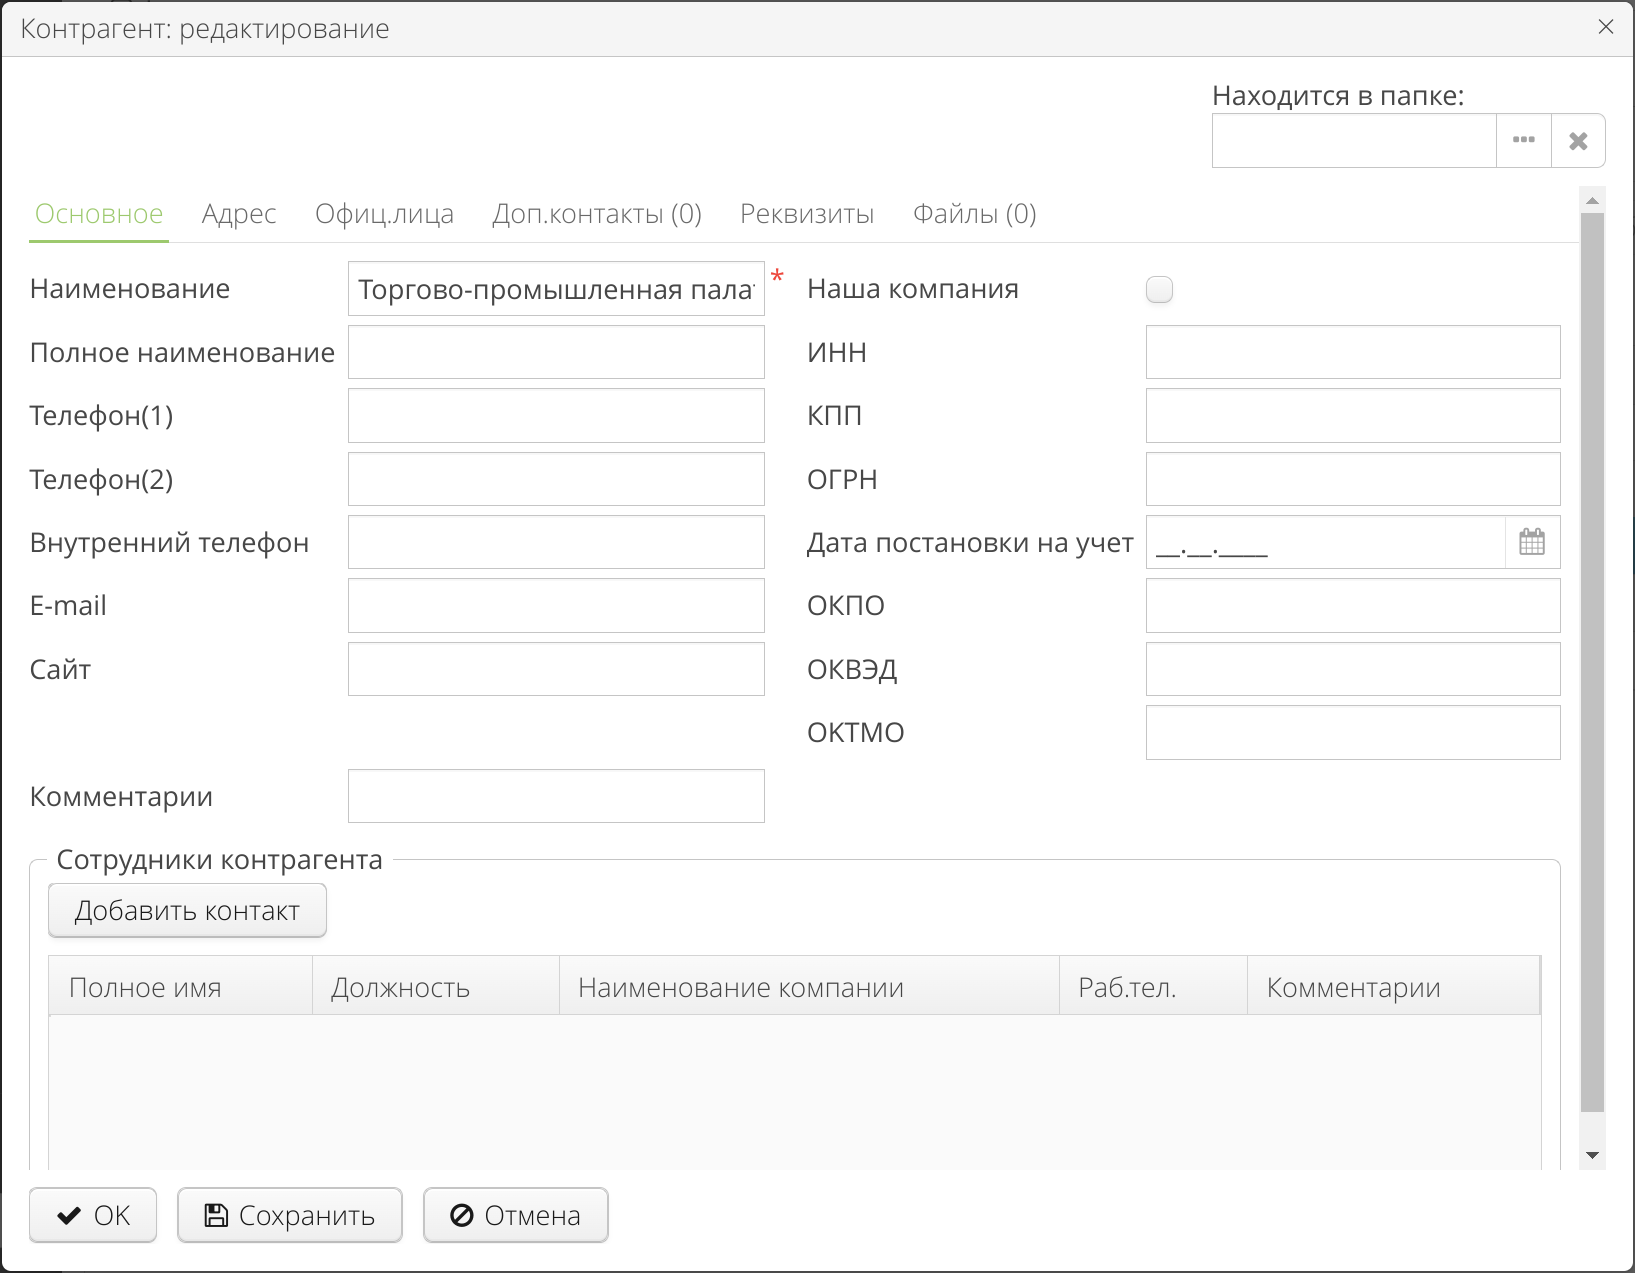The height and width of the screenshot is (1273, 1635).
Task: Check the company flag next to ИНН field
Action: (x=1159, y=289)
